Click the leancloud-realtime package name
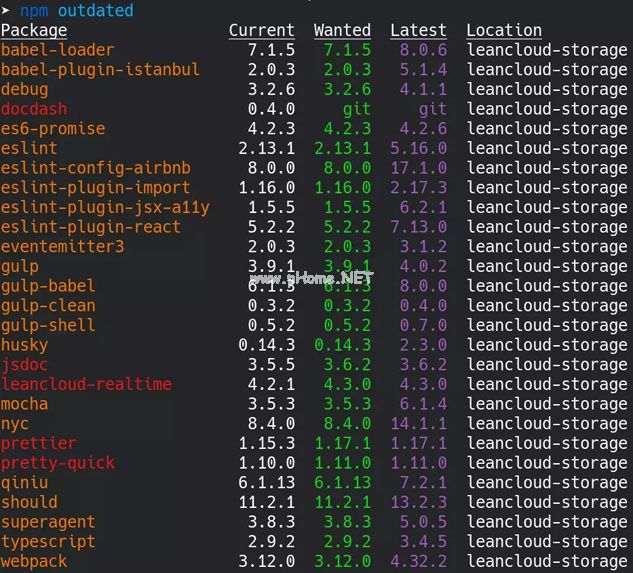 (86, 384)
